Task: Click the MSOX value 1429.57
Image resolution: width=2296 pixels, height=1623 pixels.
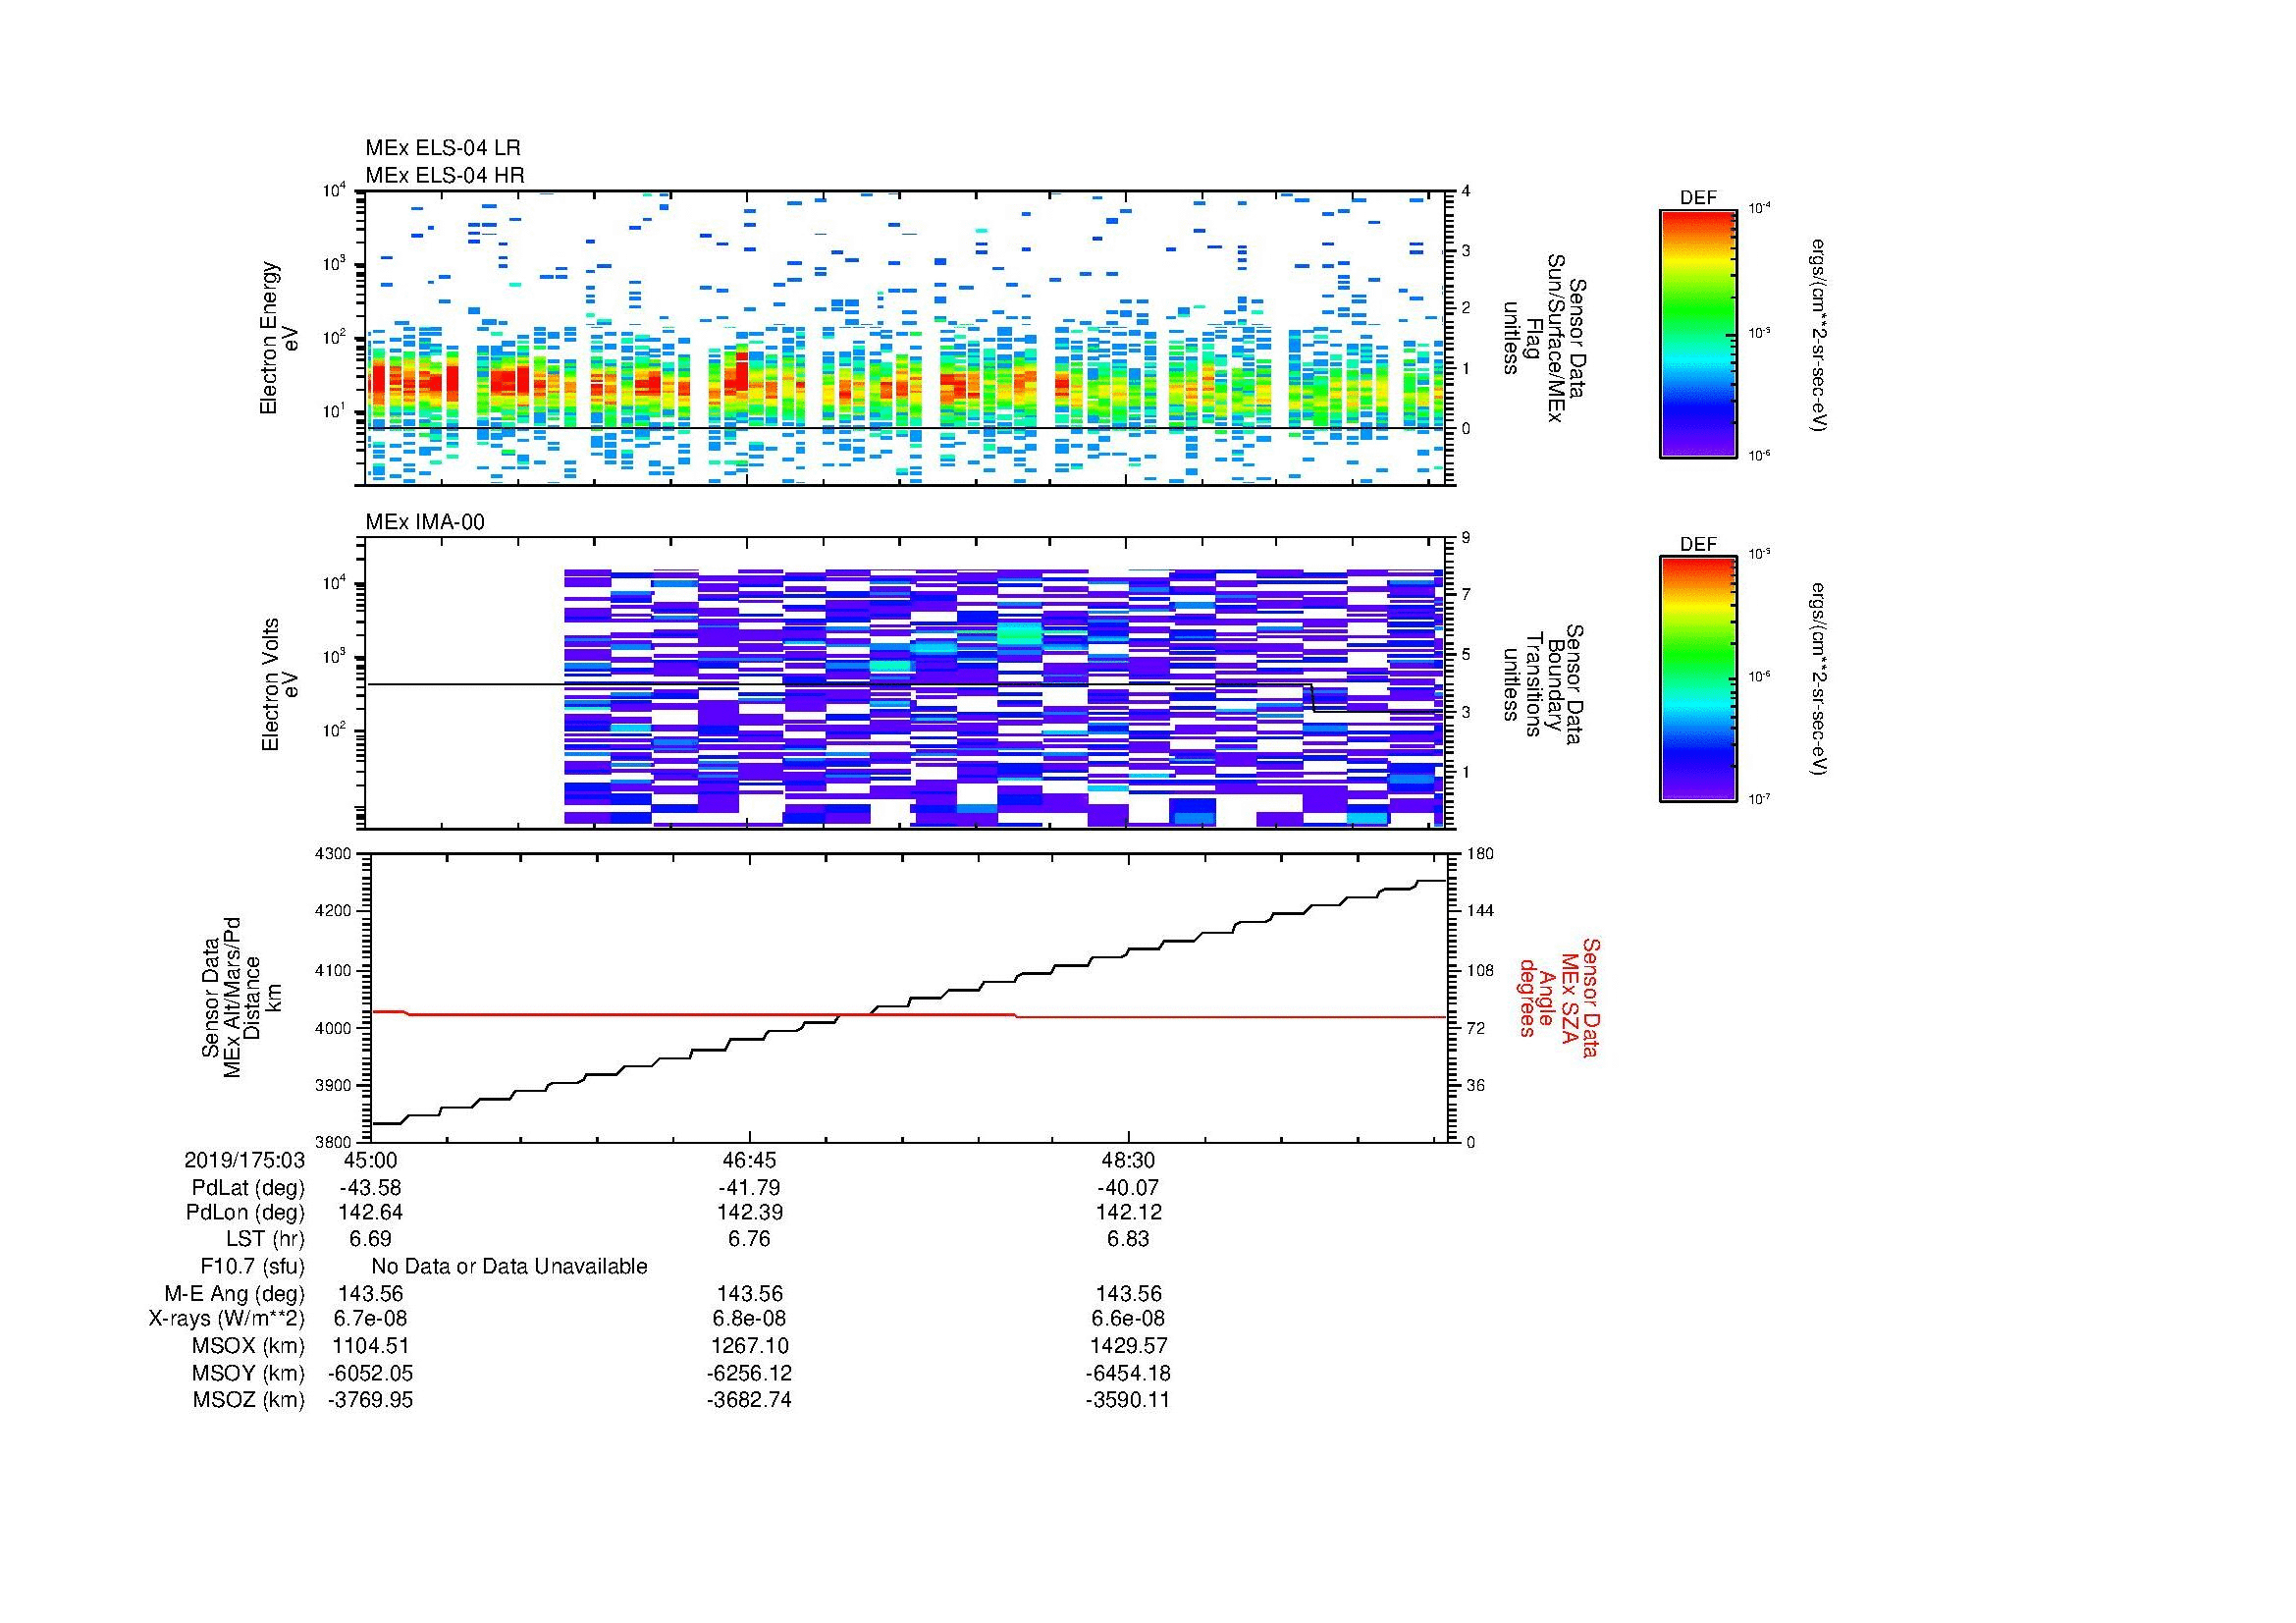Action: click(1128, 1346)
